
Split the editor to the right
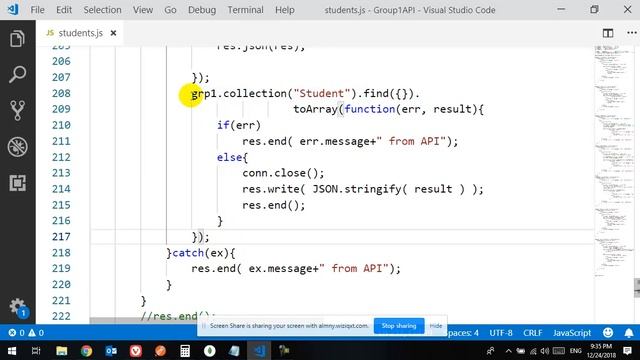point(608,33)
